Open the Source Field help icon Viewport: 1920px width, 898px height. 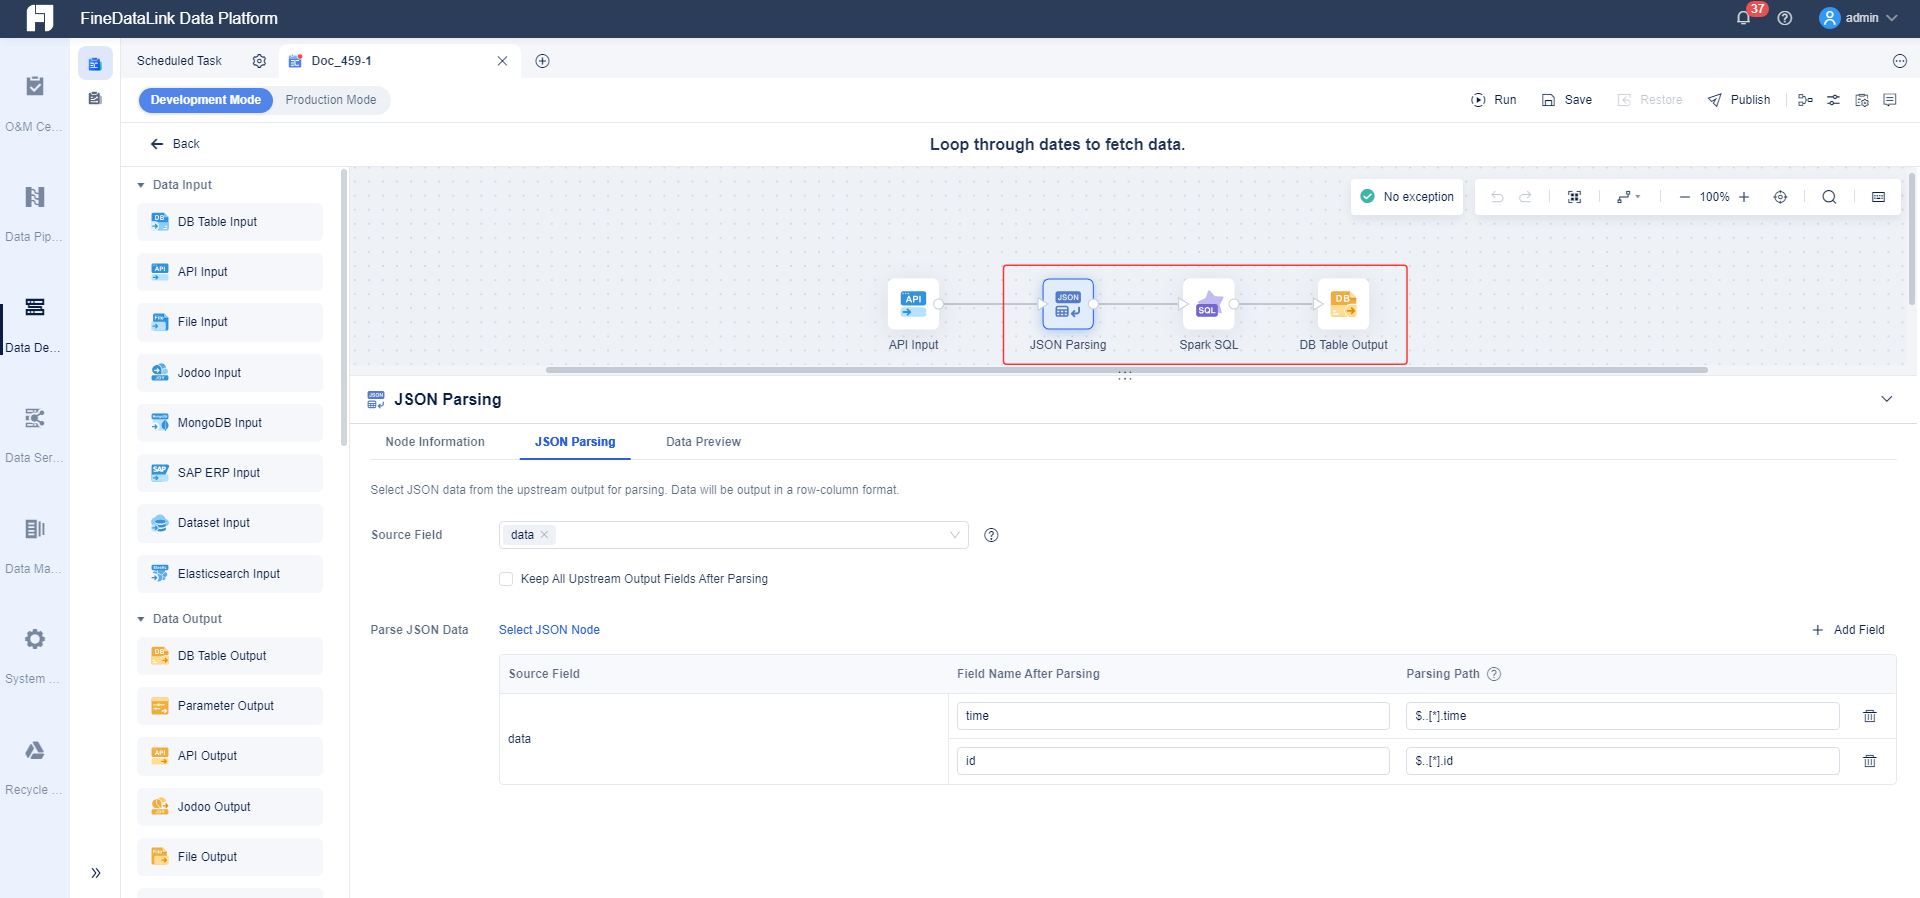click(x=991, y=535)
